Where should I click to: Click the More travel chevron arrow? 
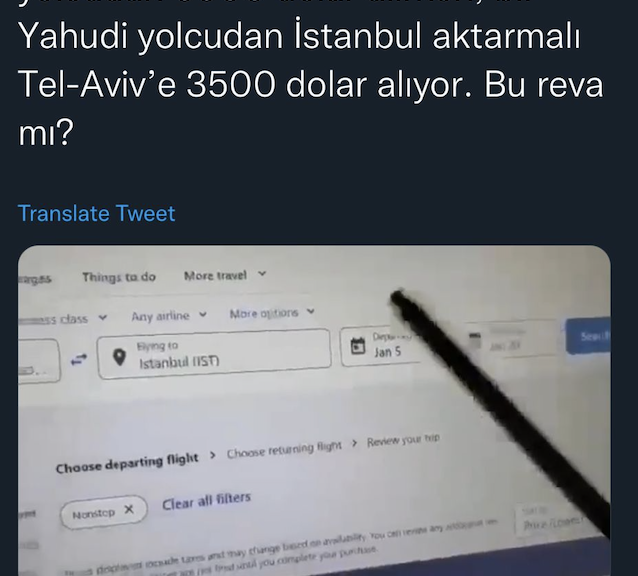pyautogui.click(x=262, y=274)
